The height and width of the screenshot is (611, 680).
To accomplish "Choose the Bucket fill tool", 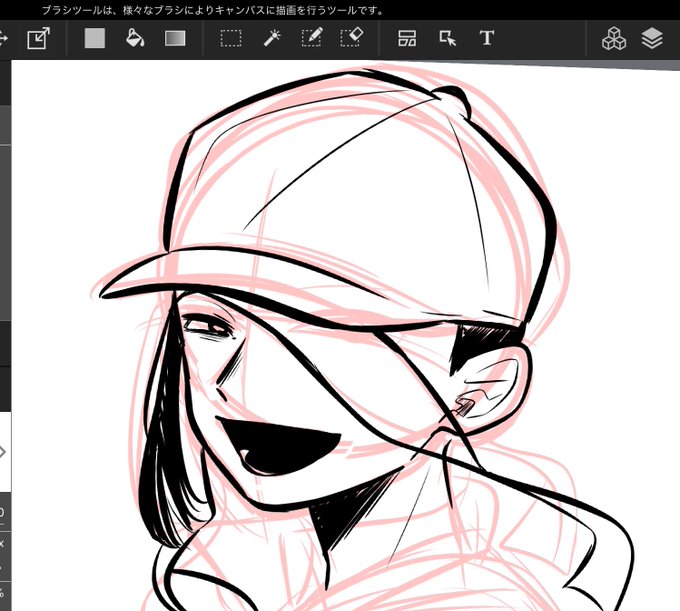I will [x=135, y=38].
